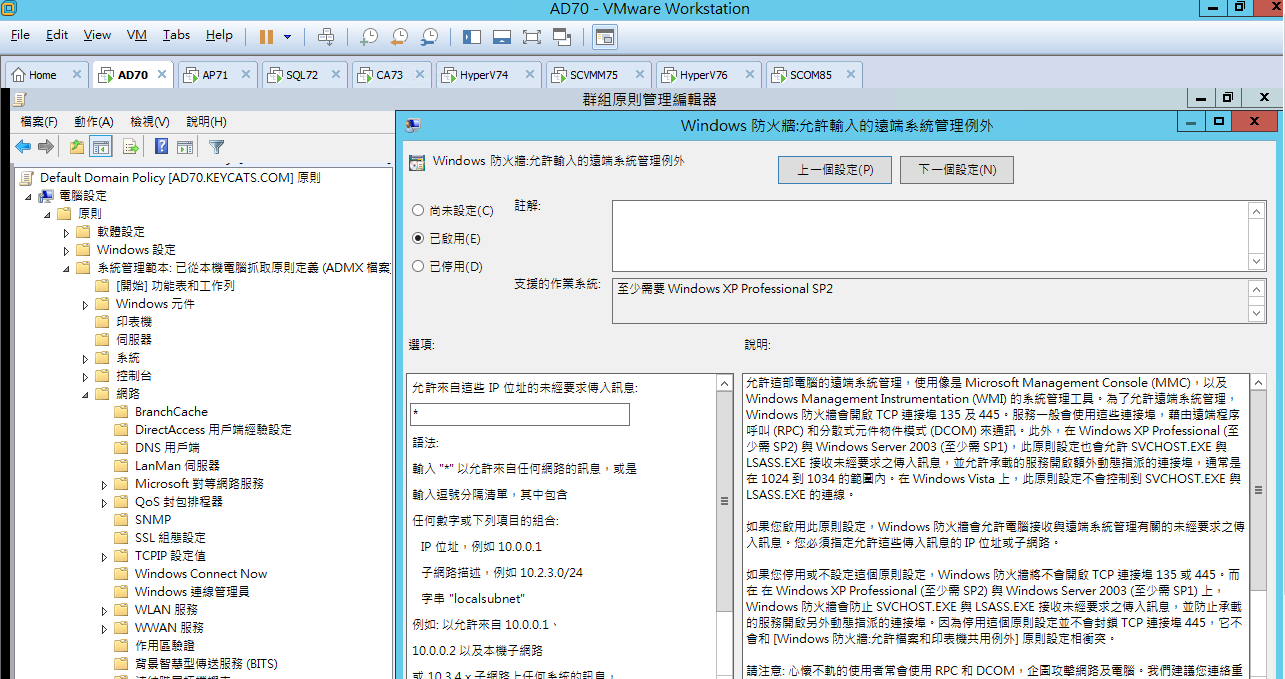Select the Windows Connect Now tree item
The height and width of the screenshot is (679, 1285).
tap(201, 574)
